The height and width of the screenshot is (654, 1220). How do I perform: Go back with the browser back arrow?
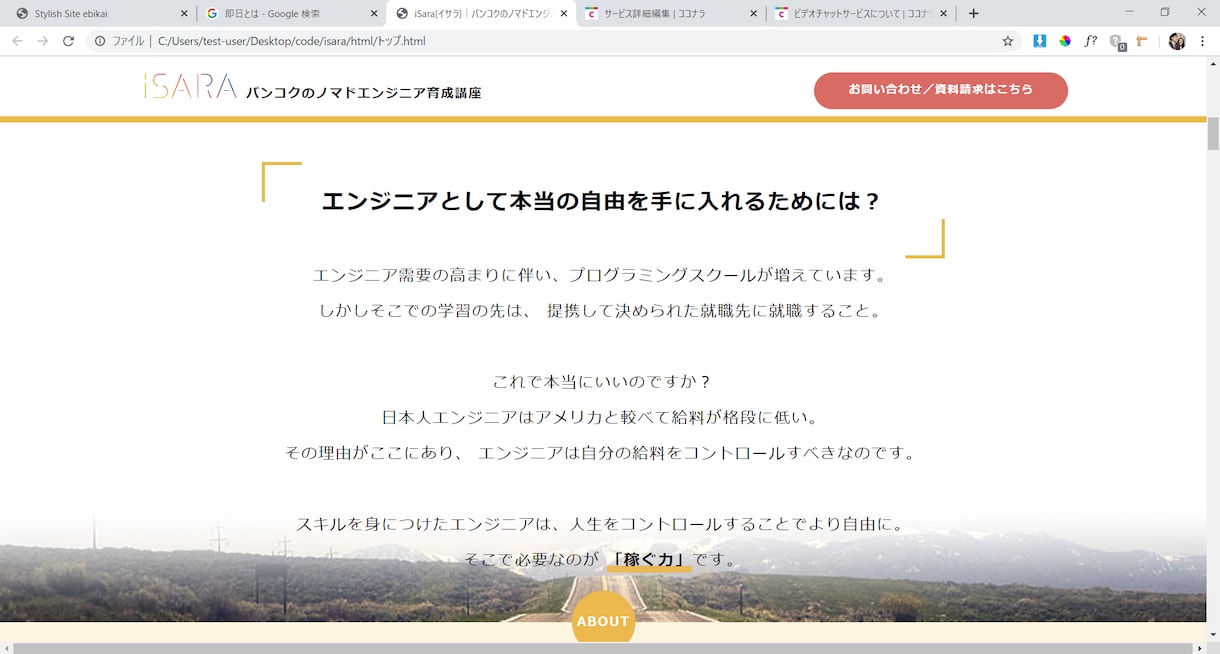(x=17, y=41)
